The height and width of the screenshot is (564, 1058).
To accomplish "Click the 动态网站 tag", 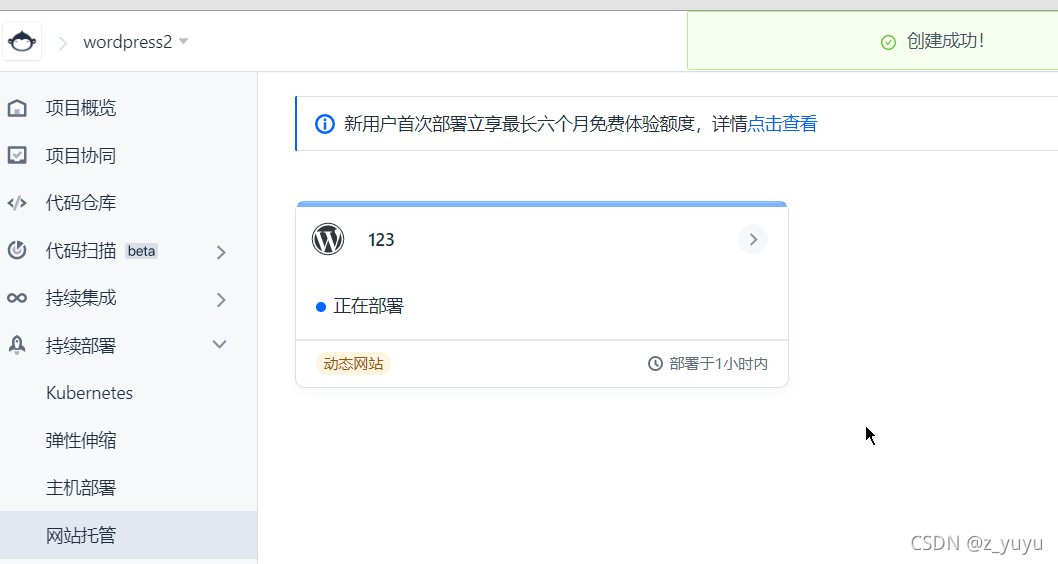I will 353,364.
